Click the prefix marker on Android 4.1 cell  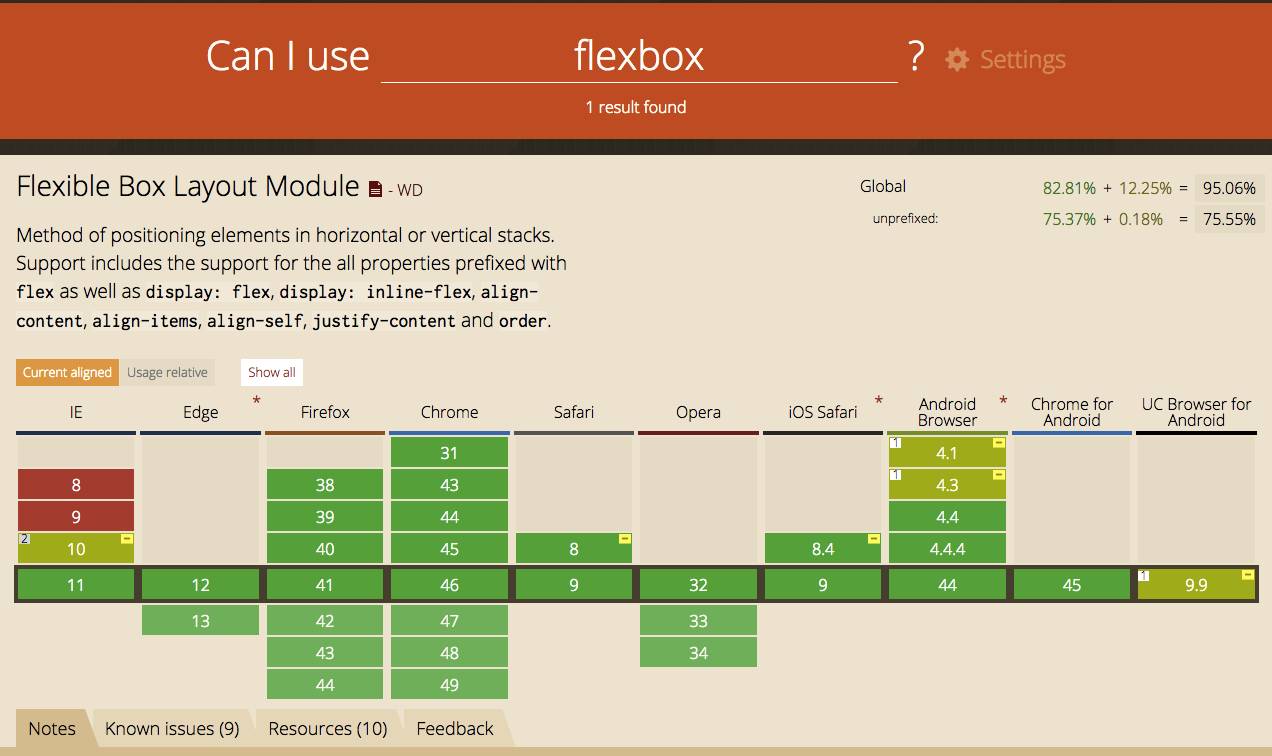click(x=999, y=443)
